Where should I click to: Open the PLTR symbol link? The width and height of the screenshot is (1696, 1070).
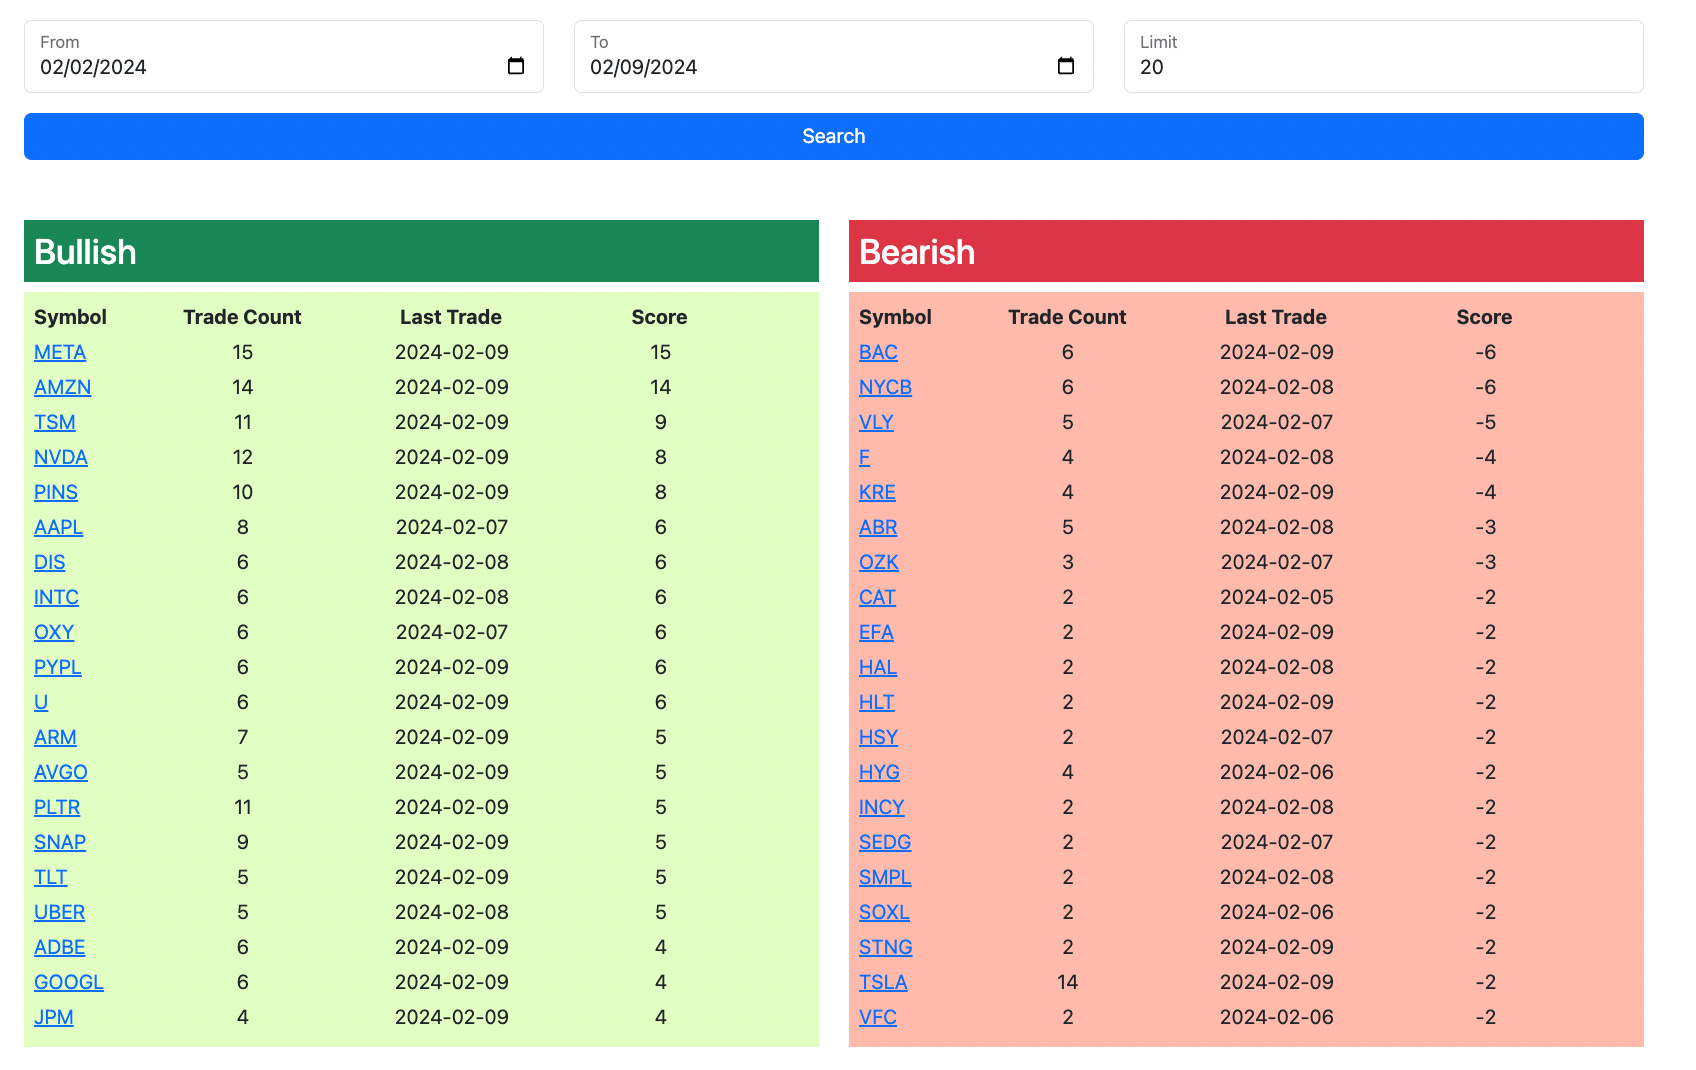(x=57, y=807)
